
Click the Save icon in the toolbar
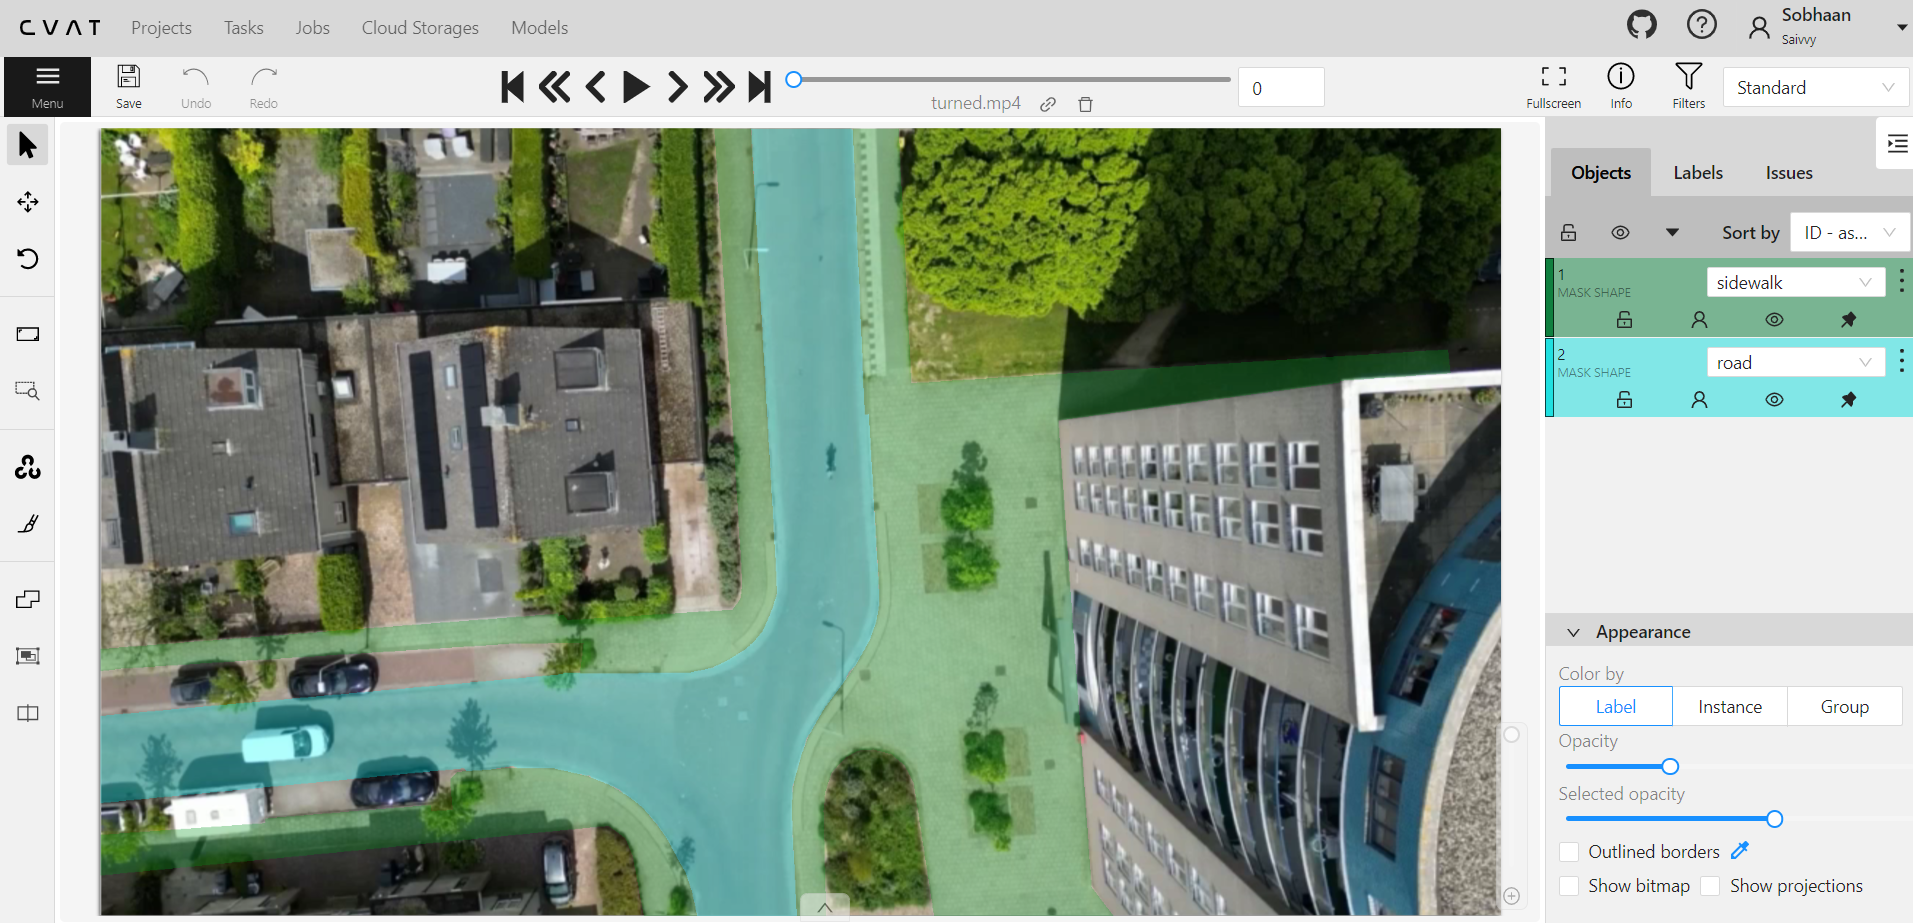pos(128,86)
